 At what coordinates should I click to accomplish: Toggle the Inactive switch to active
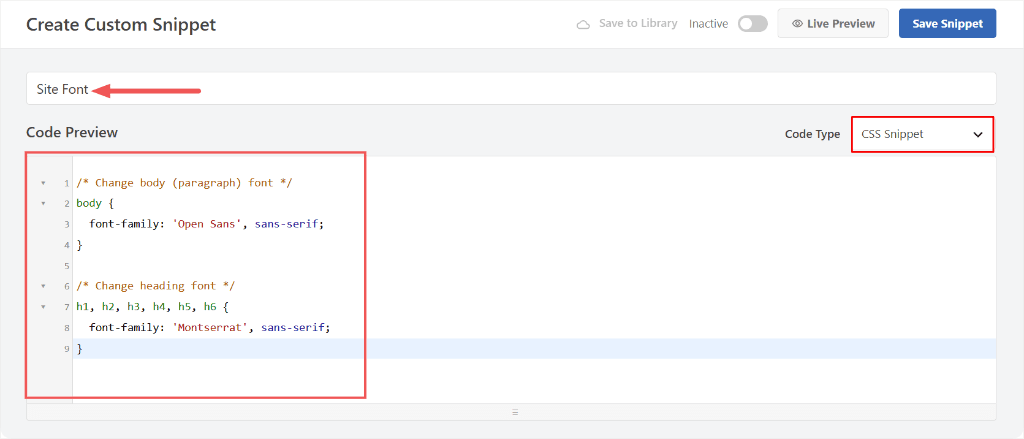(752, 24)
